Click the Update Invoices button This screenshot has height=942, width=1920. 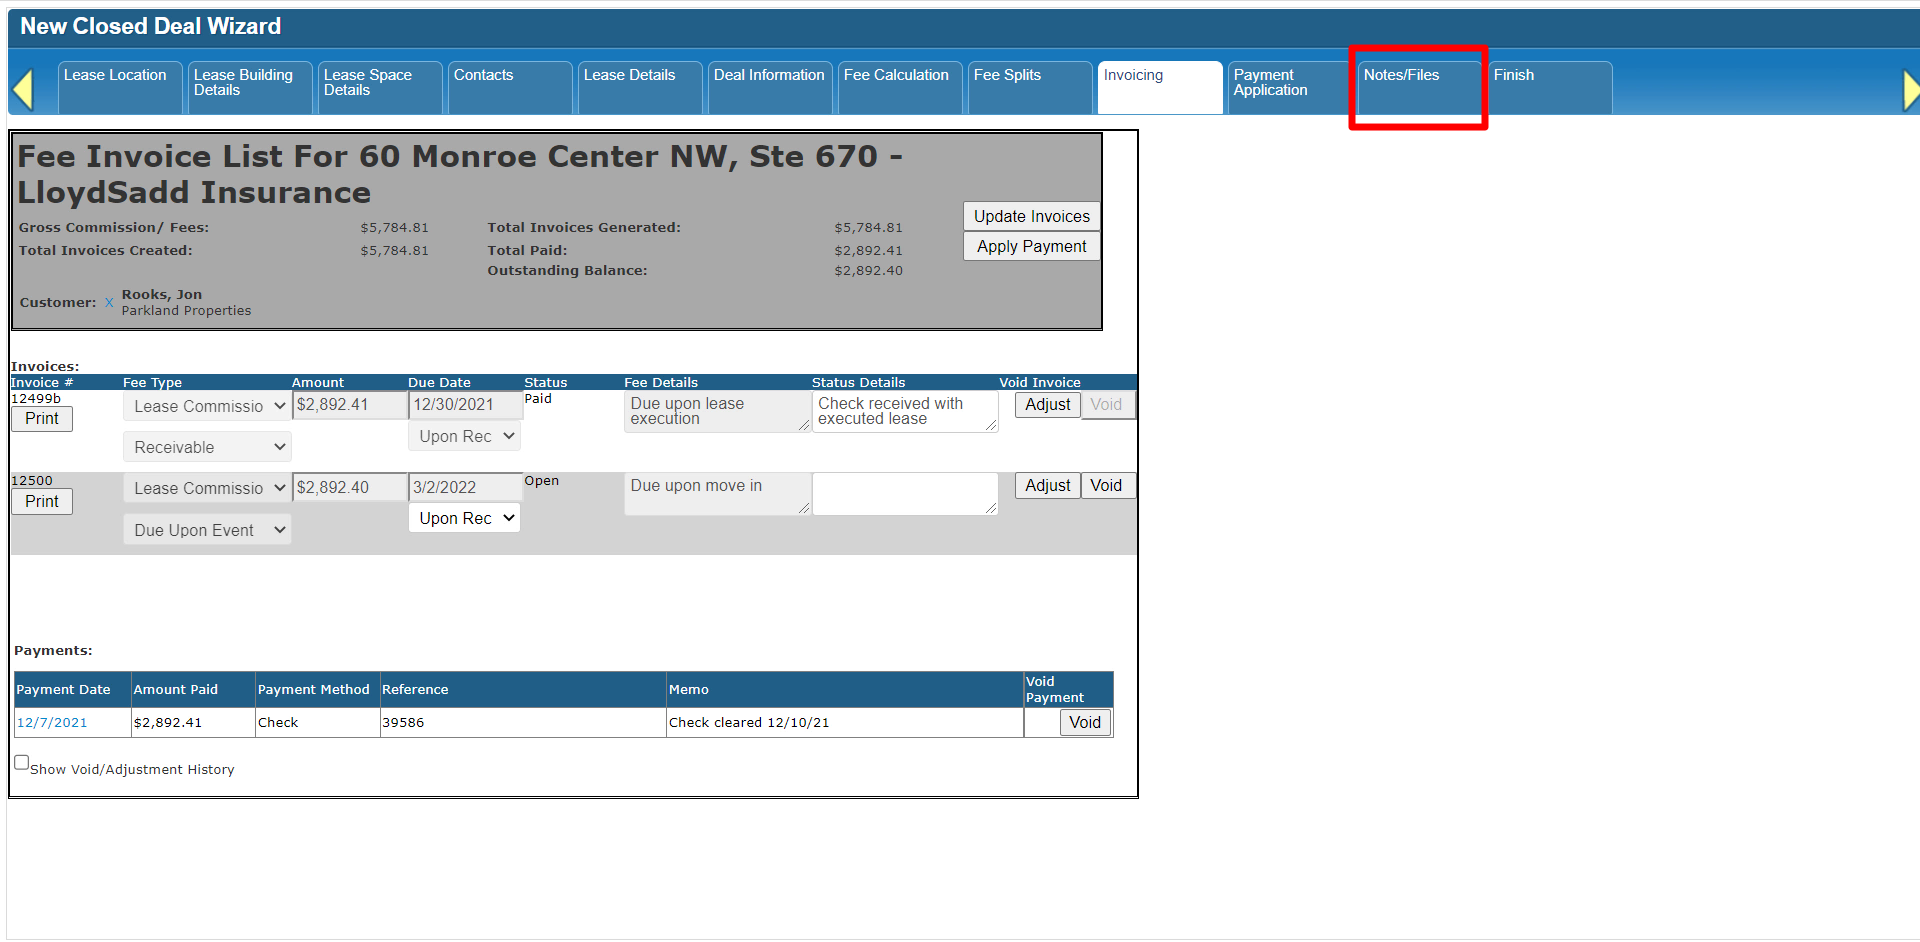coord(1031,217)
